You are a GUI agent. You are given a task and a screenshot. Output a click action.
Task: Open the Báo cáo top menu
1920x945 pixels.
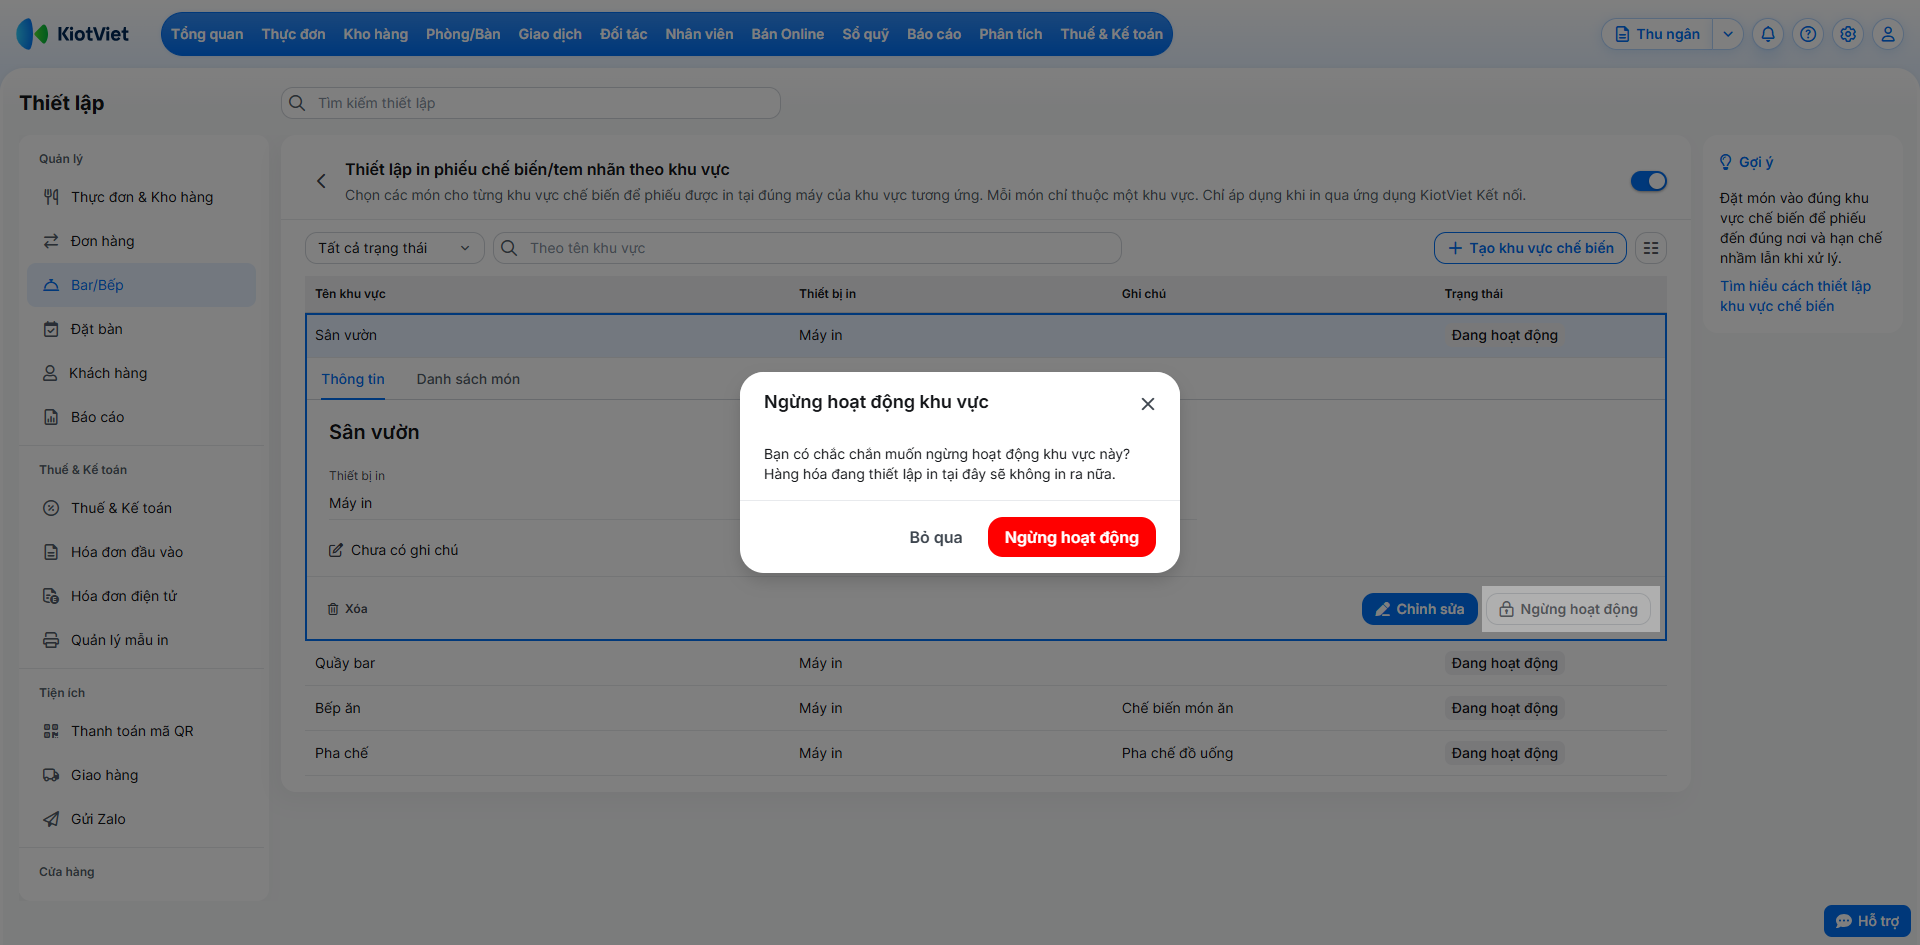pyautogui.click(x=934, y=34)
